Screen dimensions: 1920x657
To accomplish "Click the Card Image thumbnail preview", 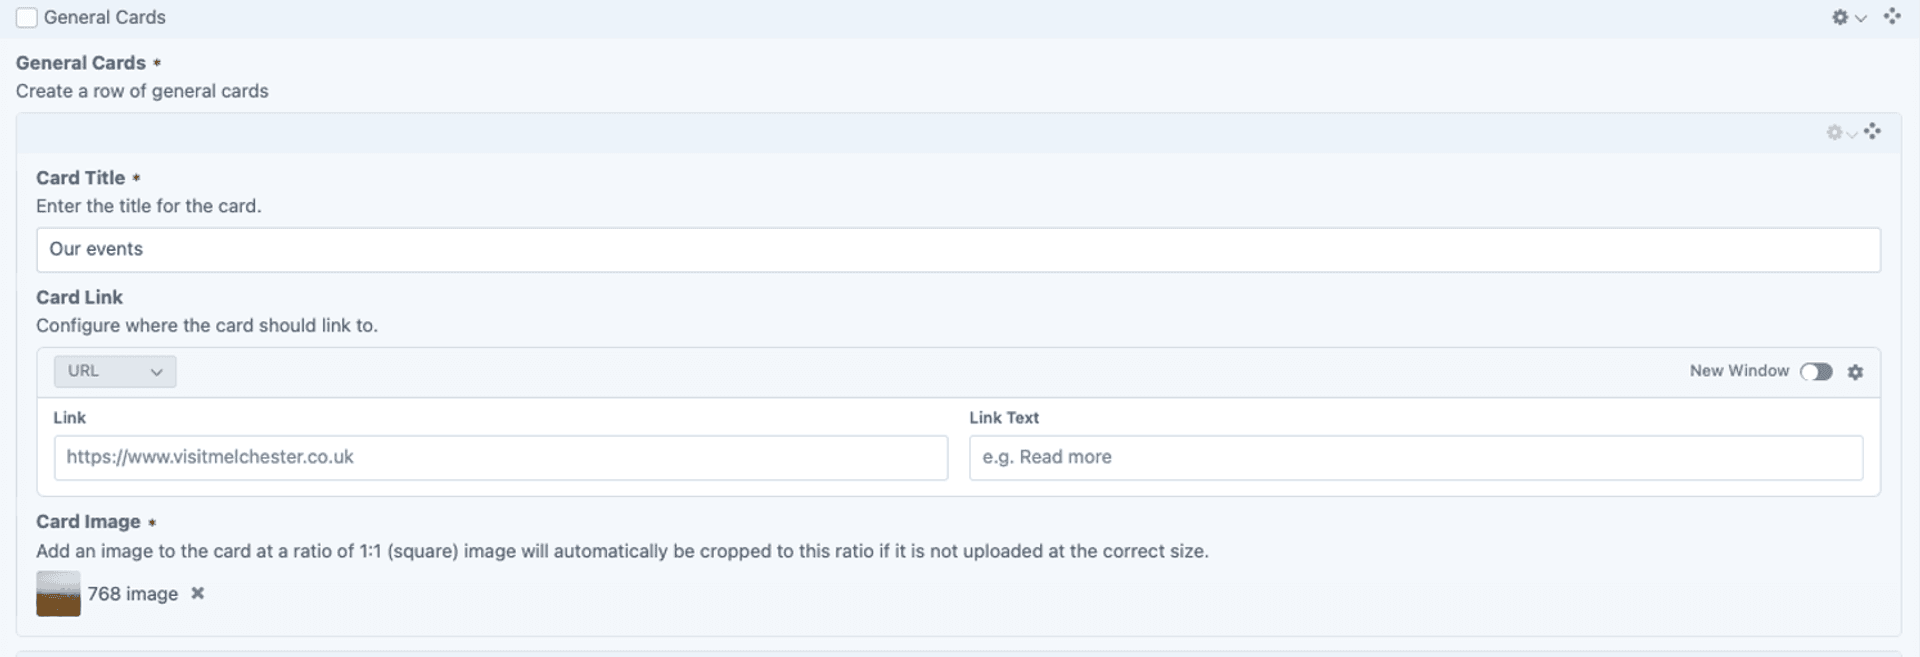I will tap(58, 594).
